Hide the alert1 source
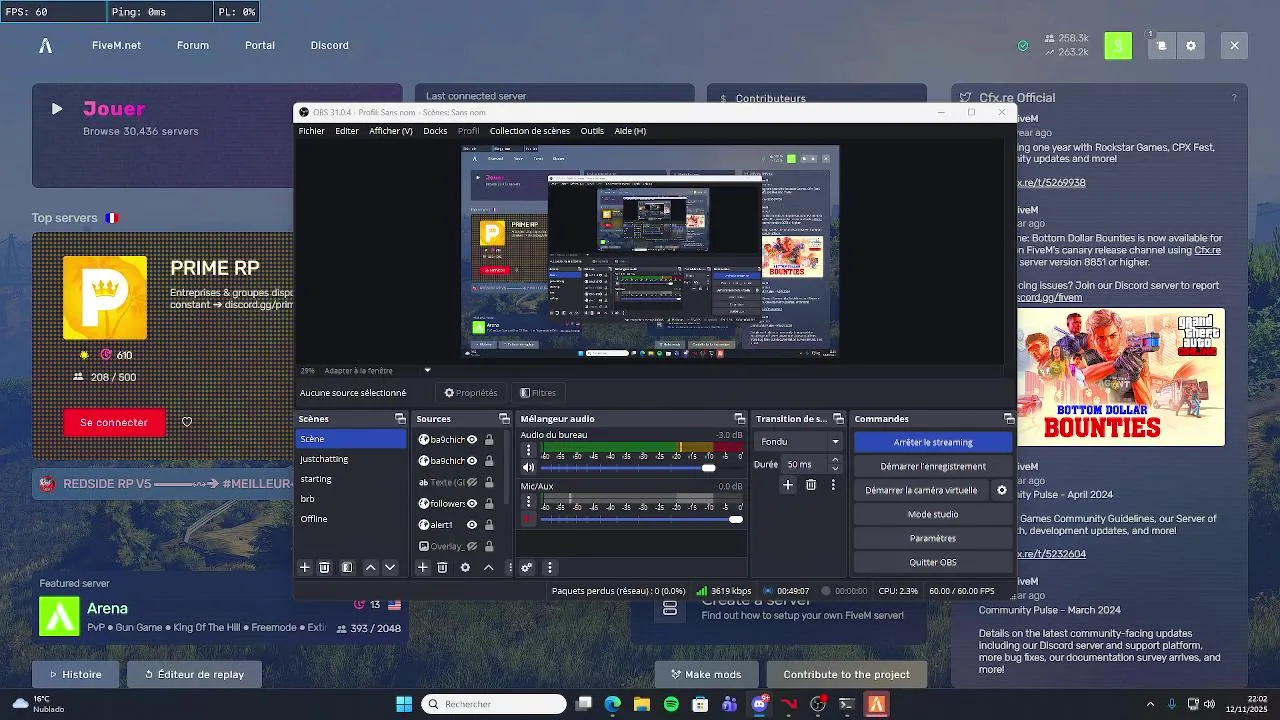 click(x=472, y=524)
